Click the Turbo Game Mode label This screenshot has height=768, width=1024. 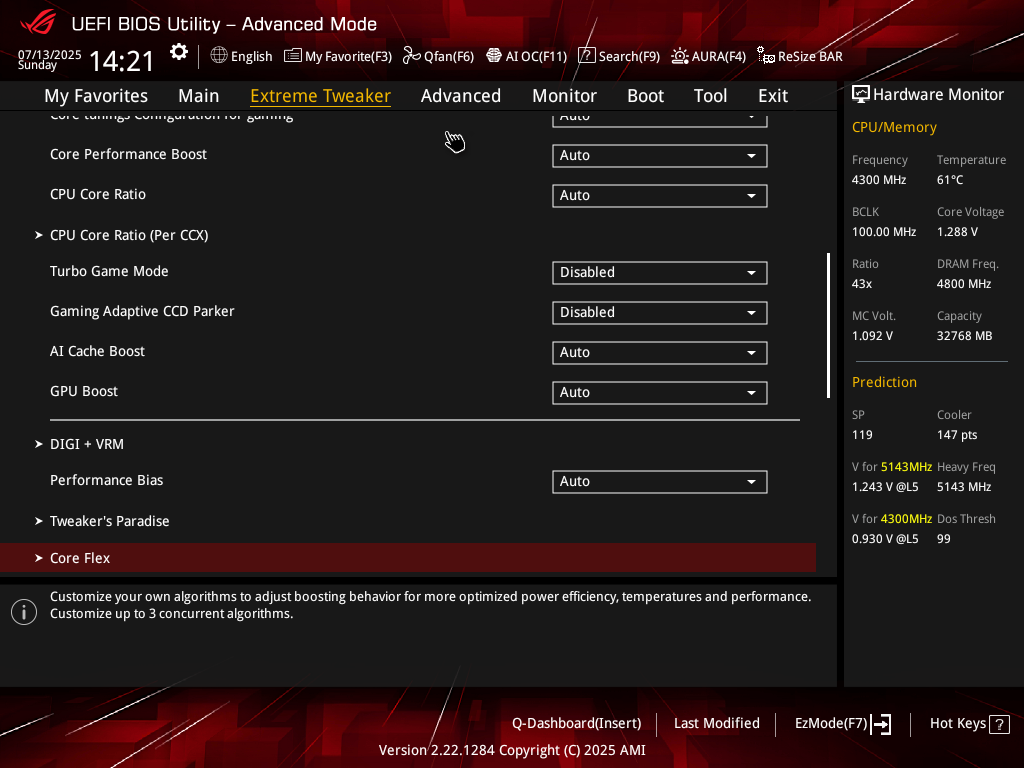109,271
